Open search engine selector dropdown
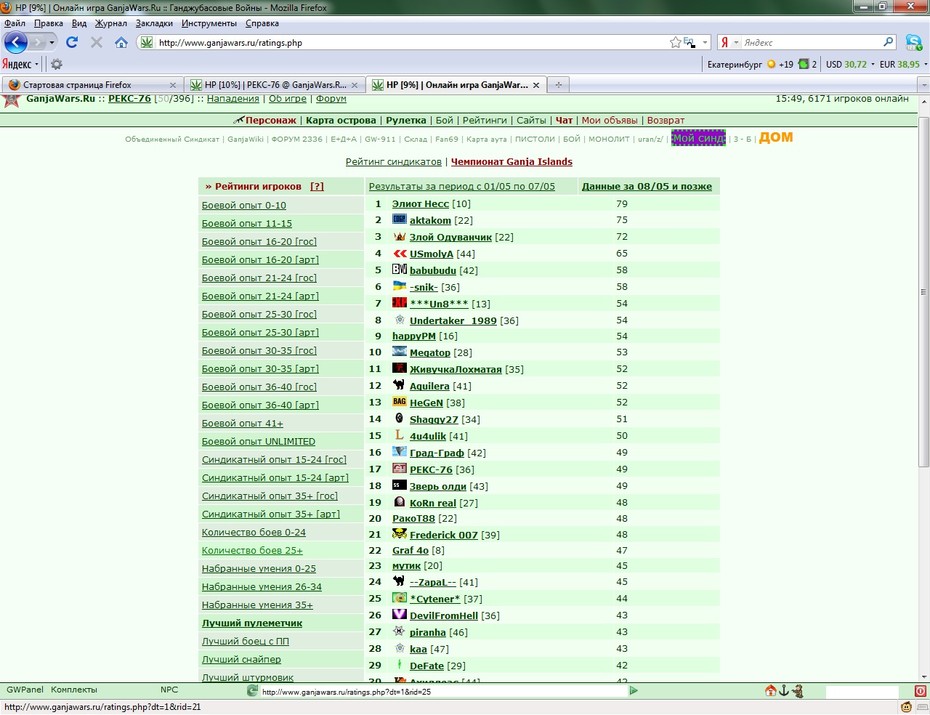Viewport: 930px width, 715px height. [x=736, y=43]
